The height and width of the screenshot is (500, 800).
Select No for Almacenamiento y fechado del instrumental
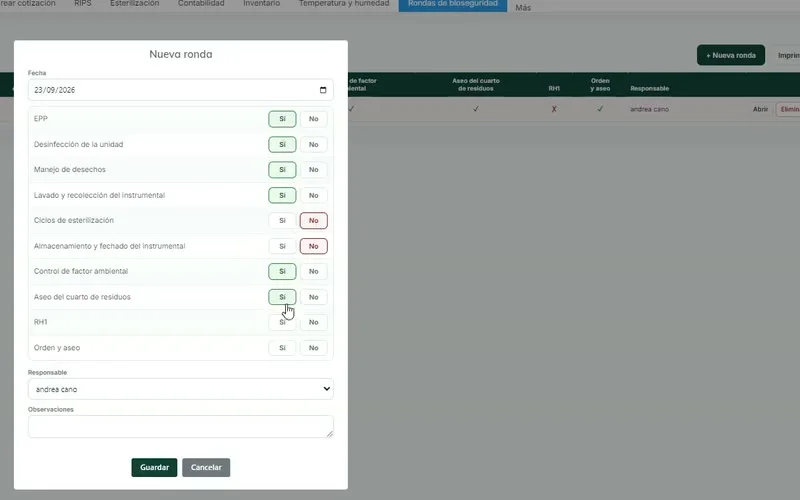[313, 246]
